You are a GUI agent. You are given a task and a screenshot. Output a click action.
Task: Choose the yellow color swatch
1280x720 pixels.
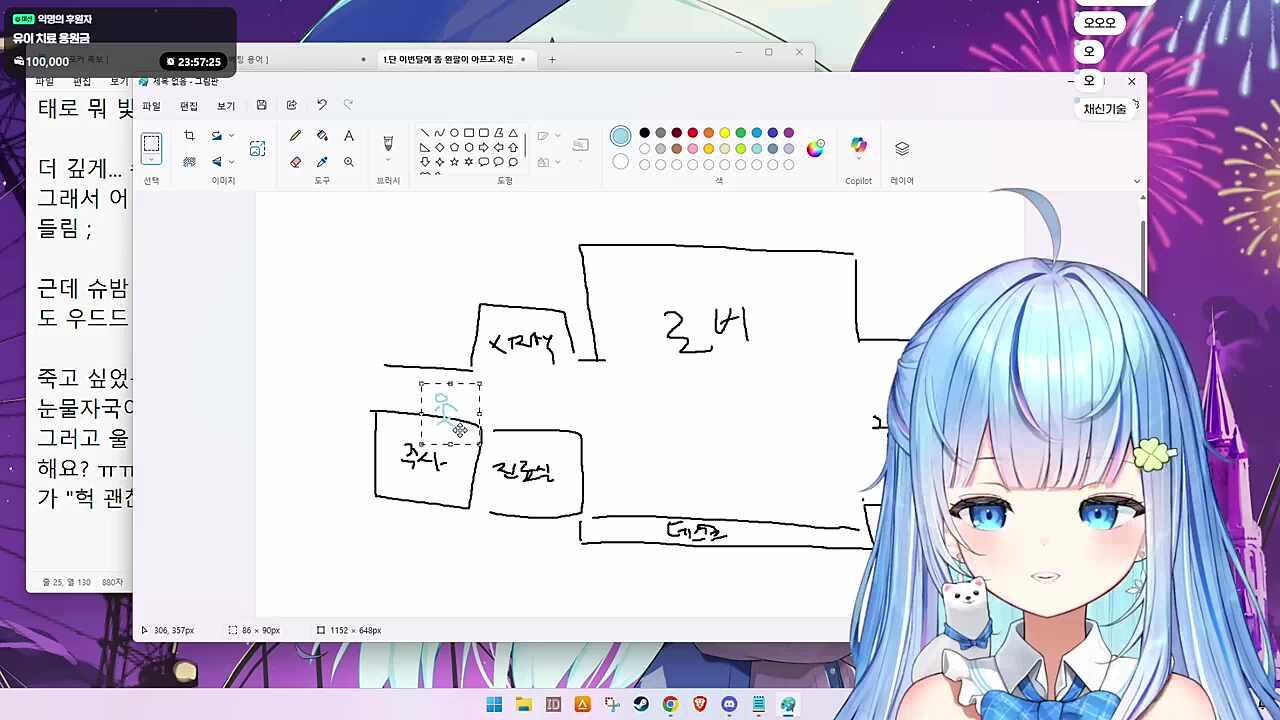coord(725,133)
